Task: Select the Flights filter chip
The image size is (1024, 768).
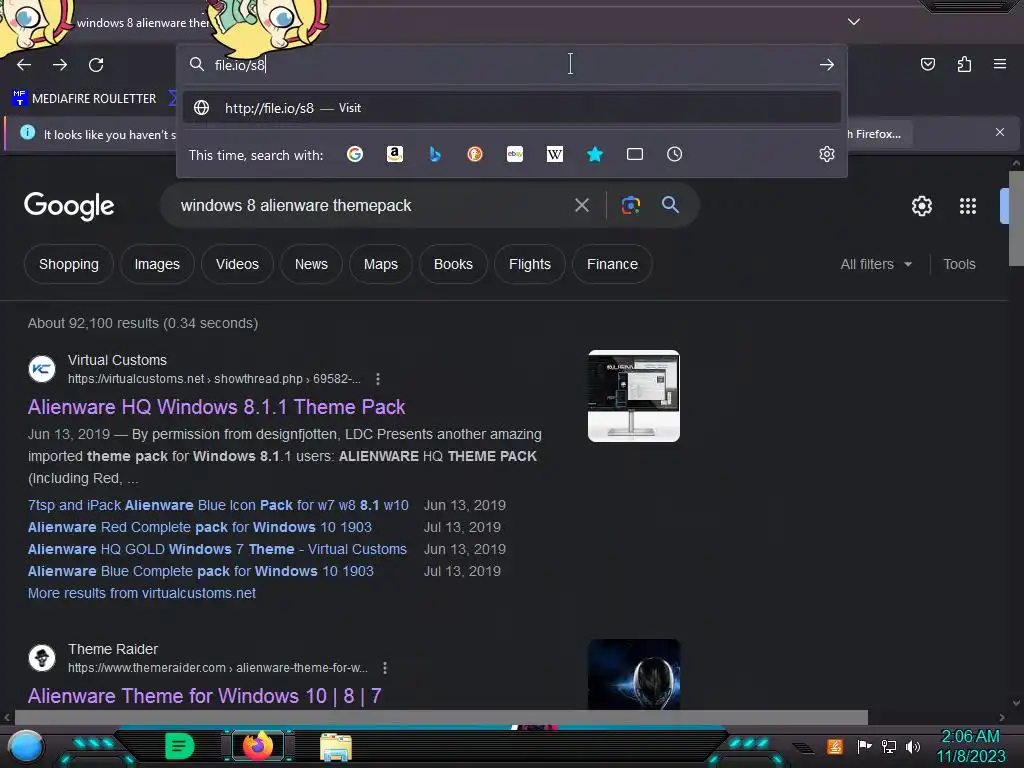Action: tap(530, 264)
